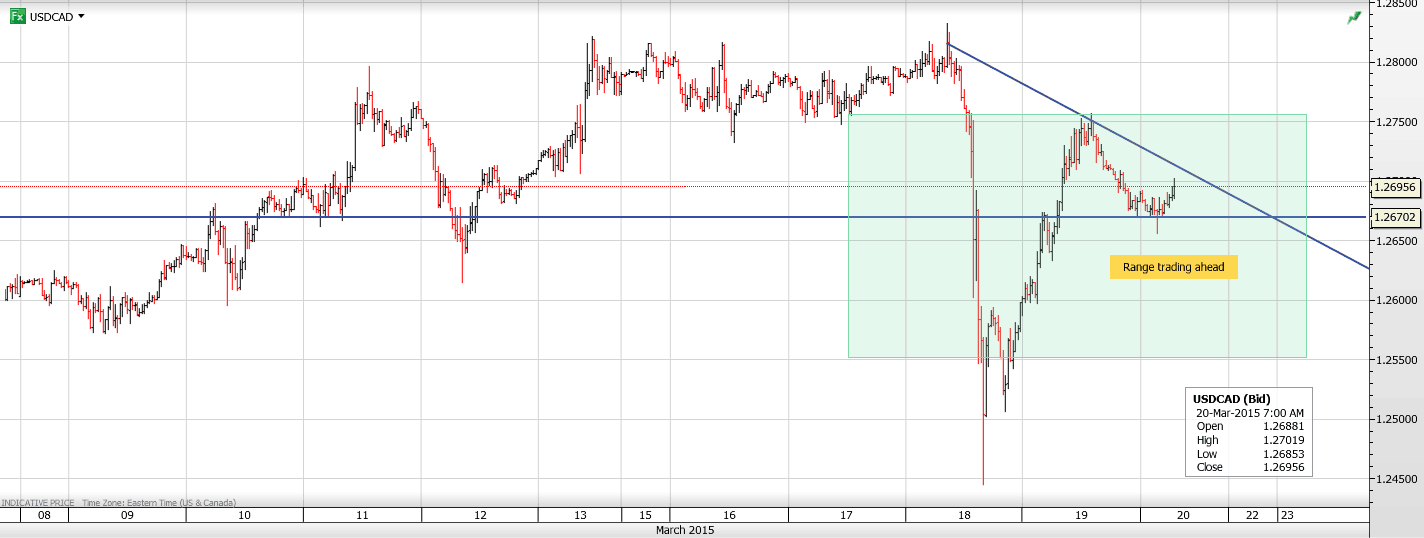
Task: Click the green Fx instrument icon
Action: (x=17, y=16)
